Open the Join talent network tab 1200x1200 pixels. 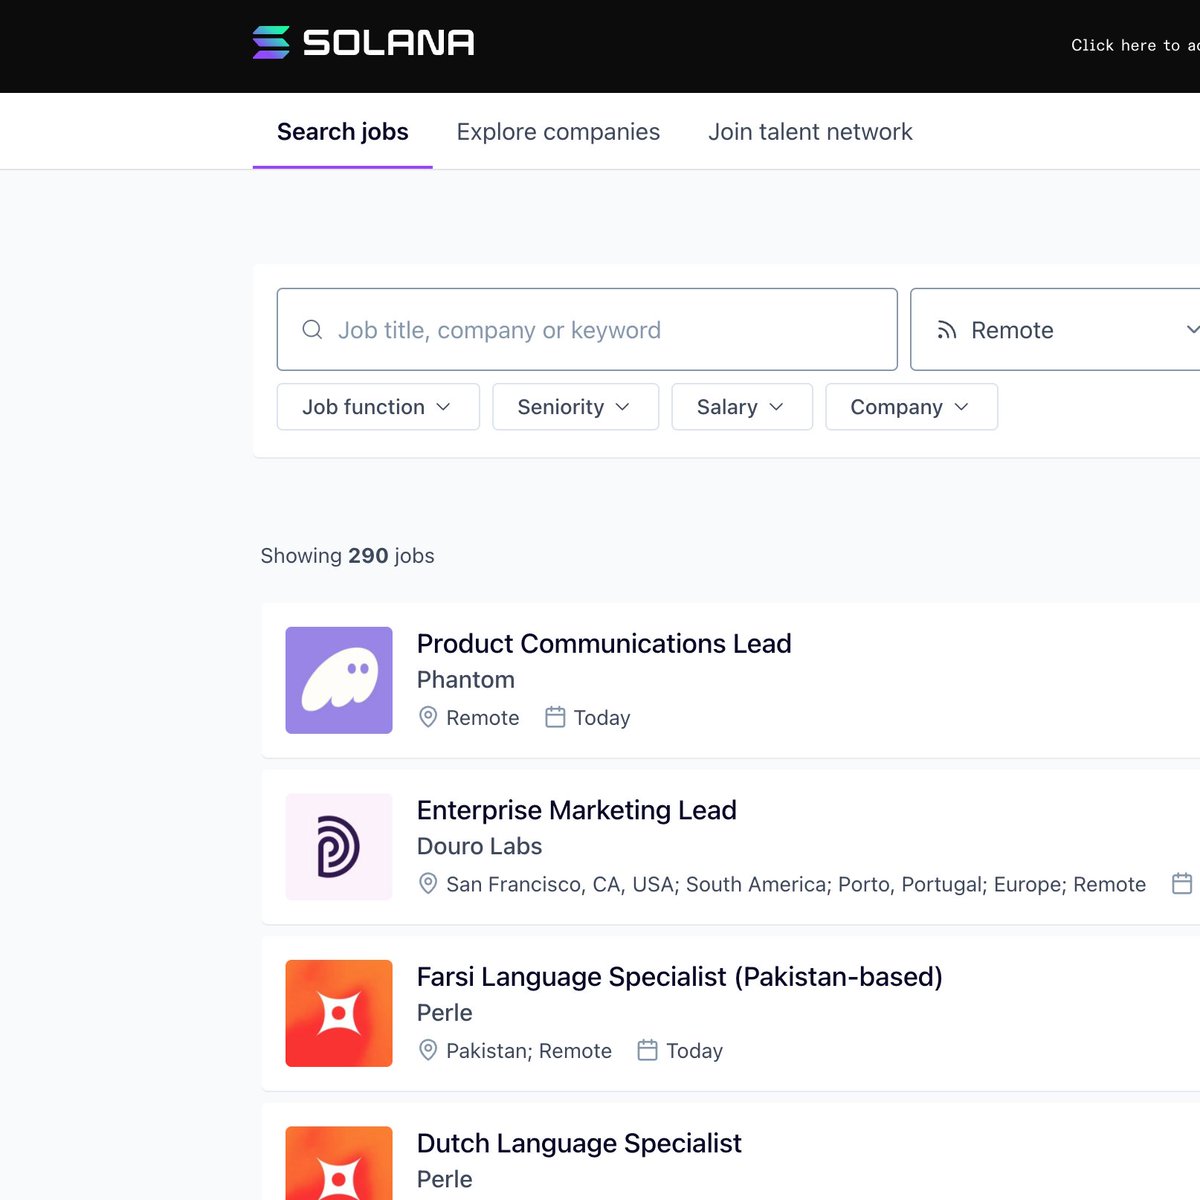point(810,132)
